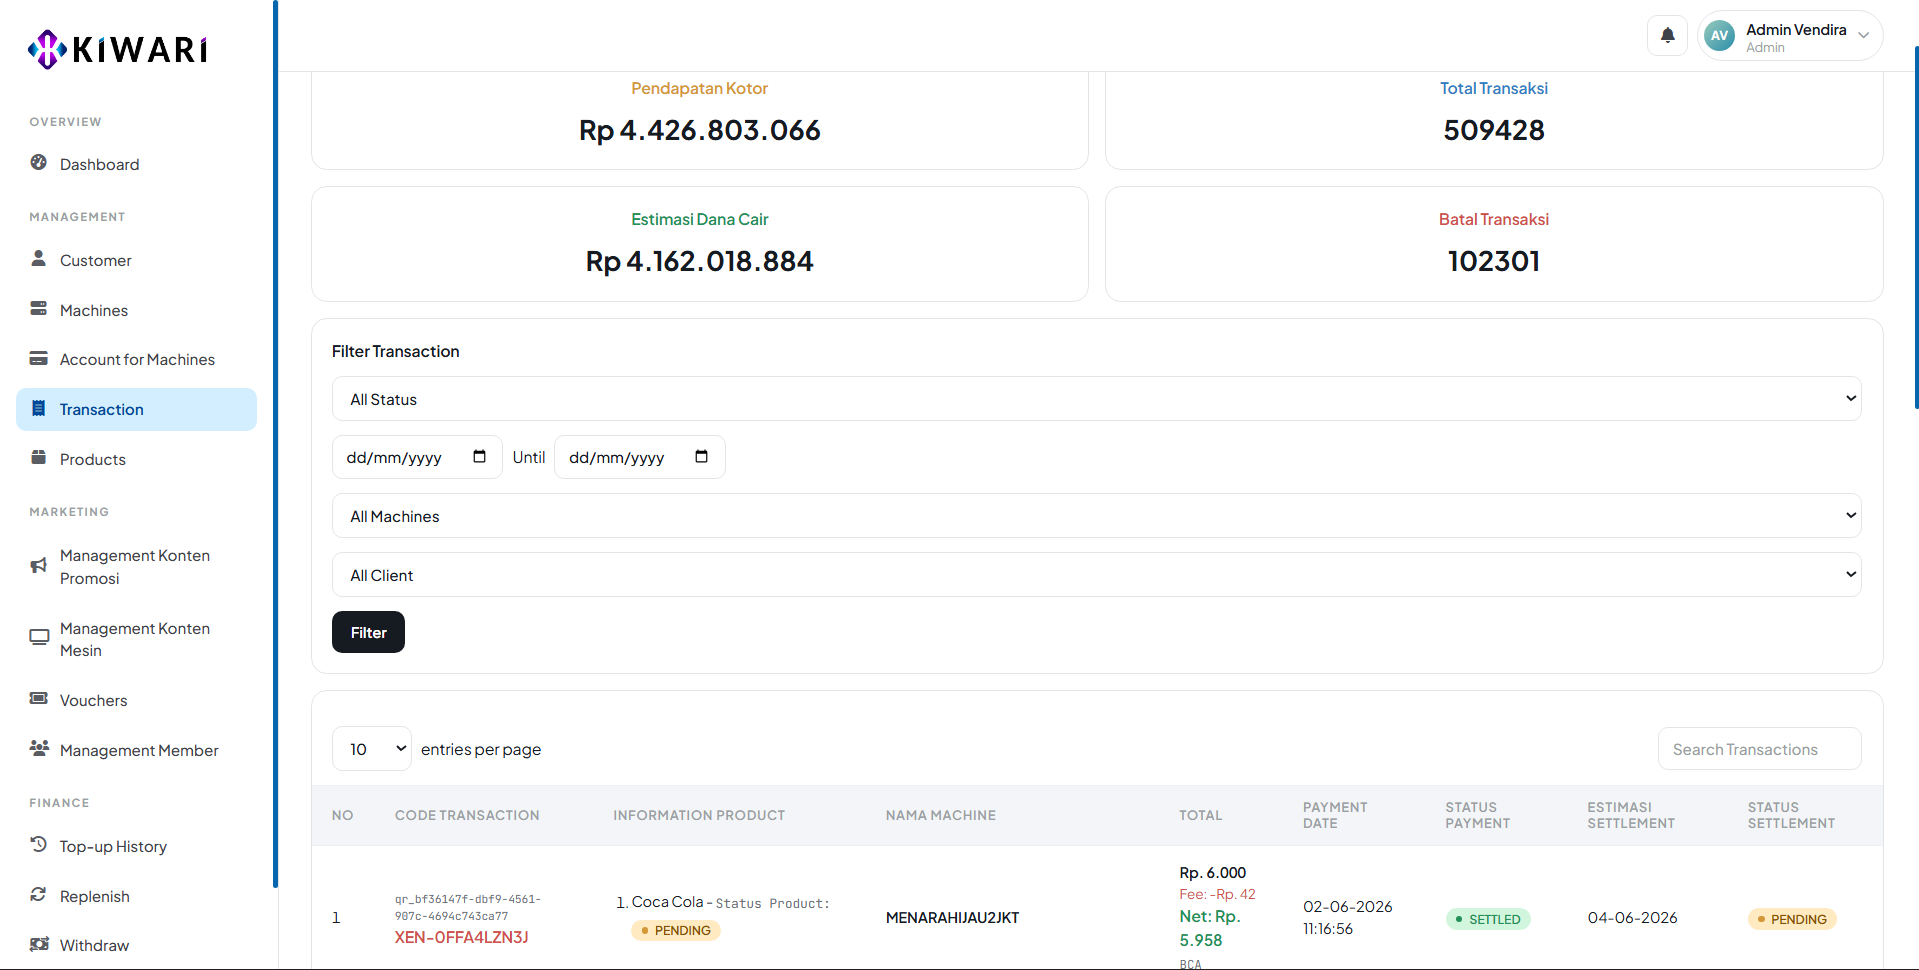The height and width of the screenshot is (970, 1919).
Task: Sort by STATUS PAYMENT column header
Action: (1477, 815)
